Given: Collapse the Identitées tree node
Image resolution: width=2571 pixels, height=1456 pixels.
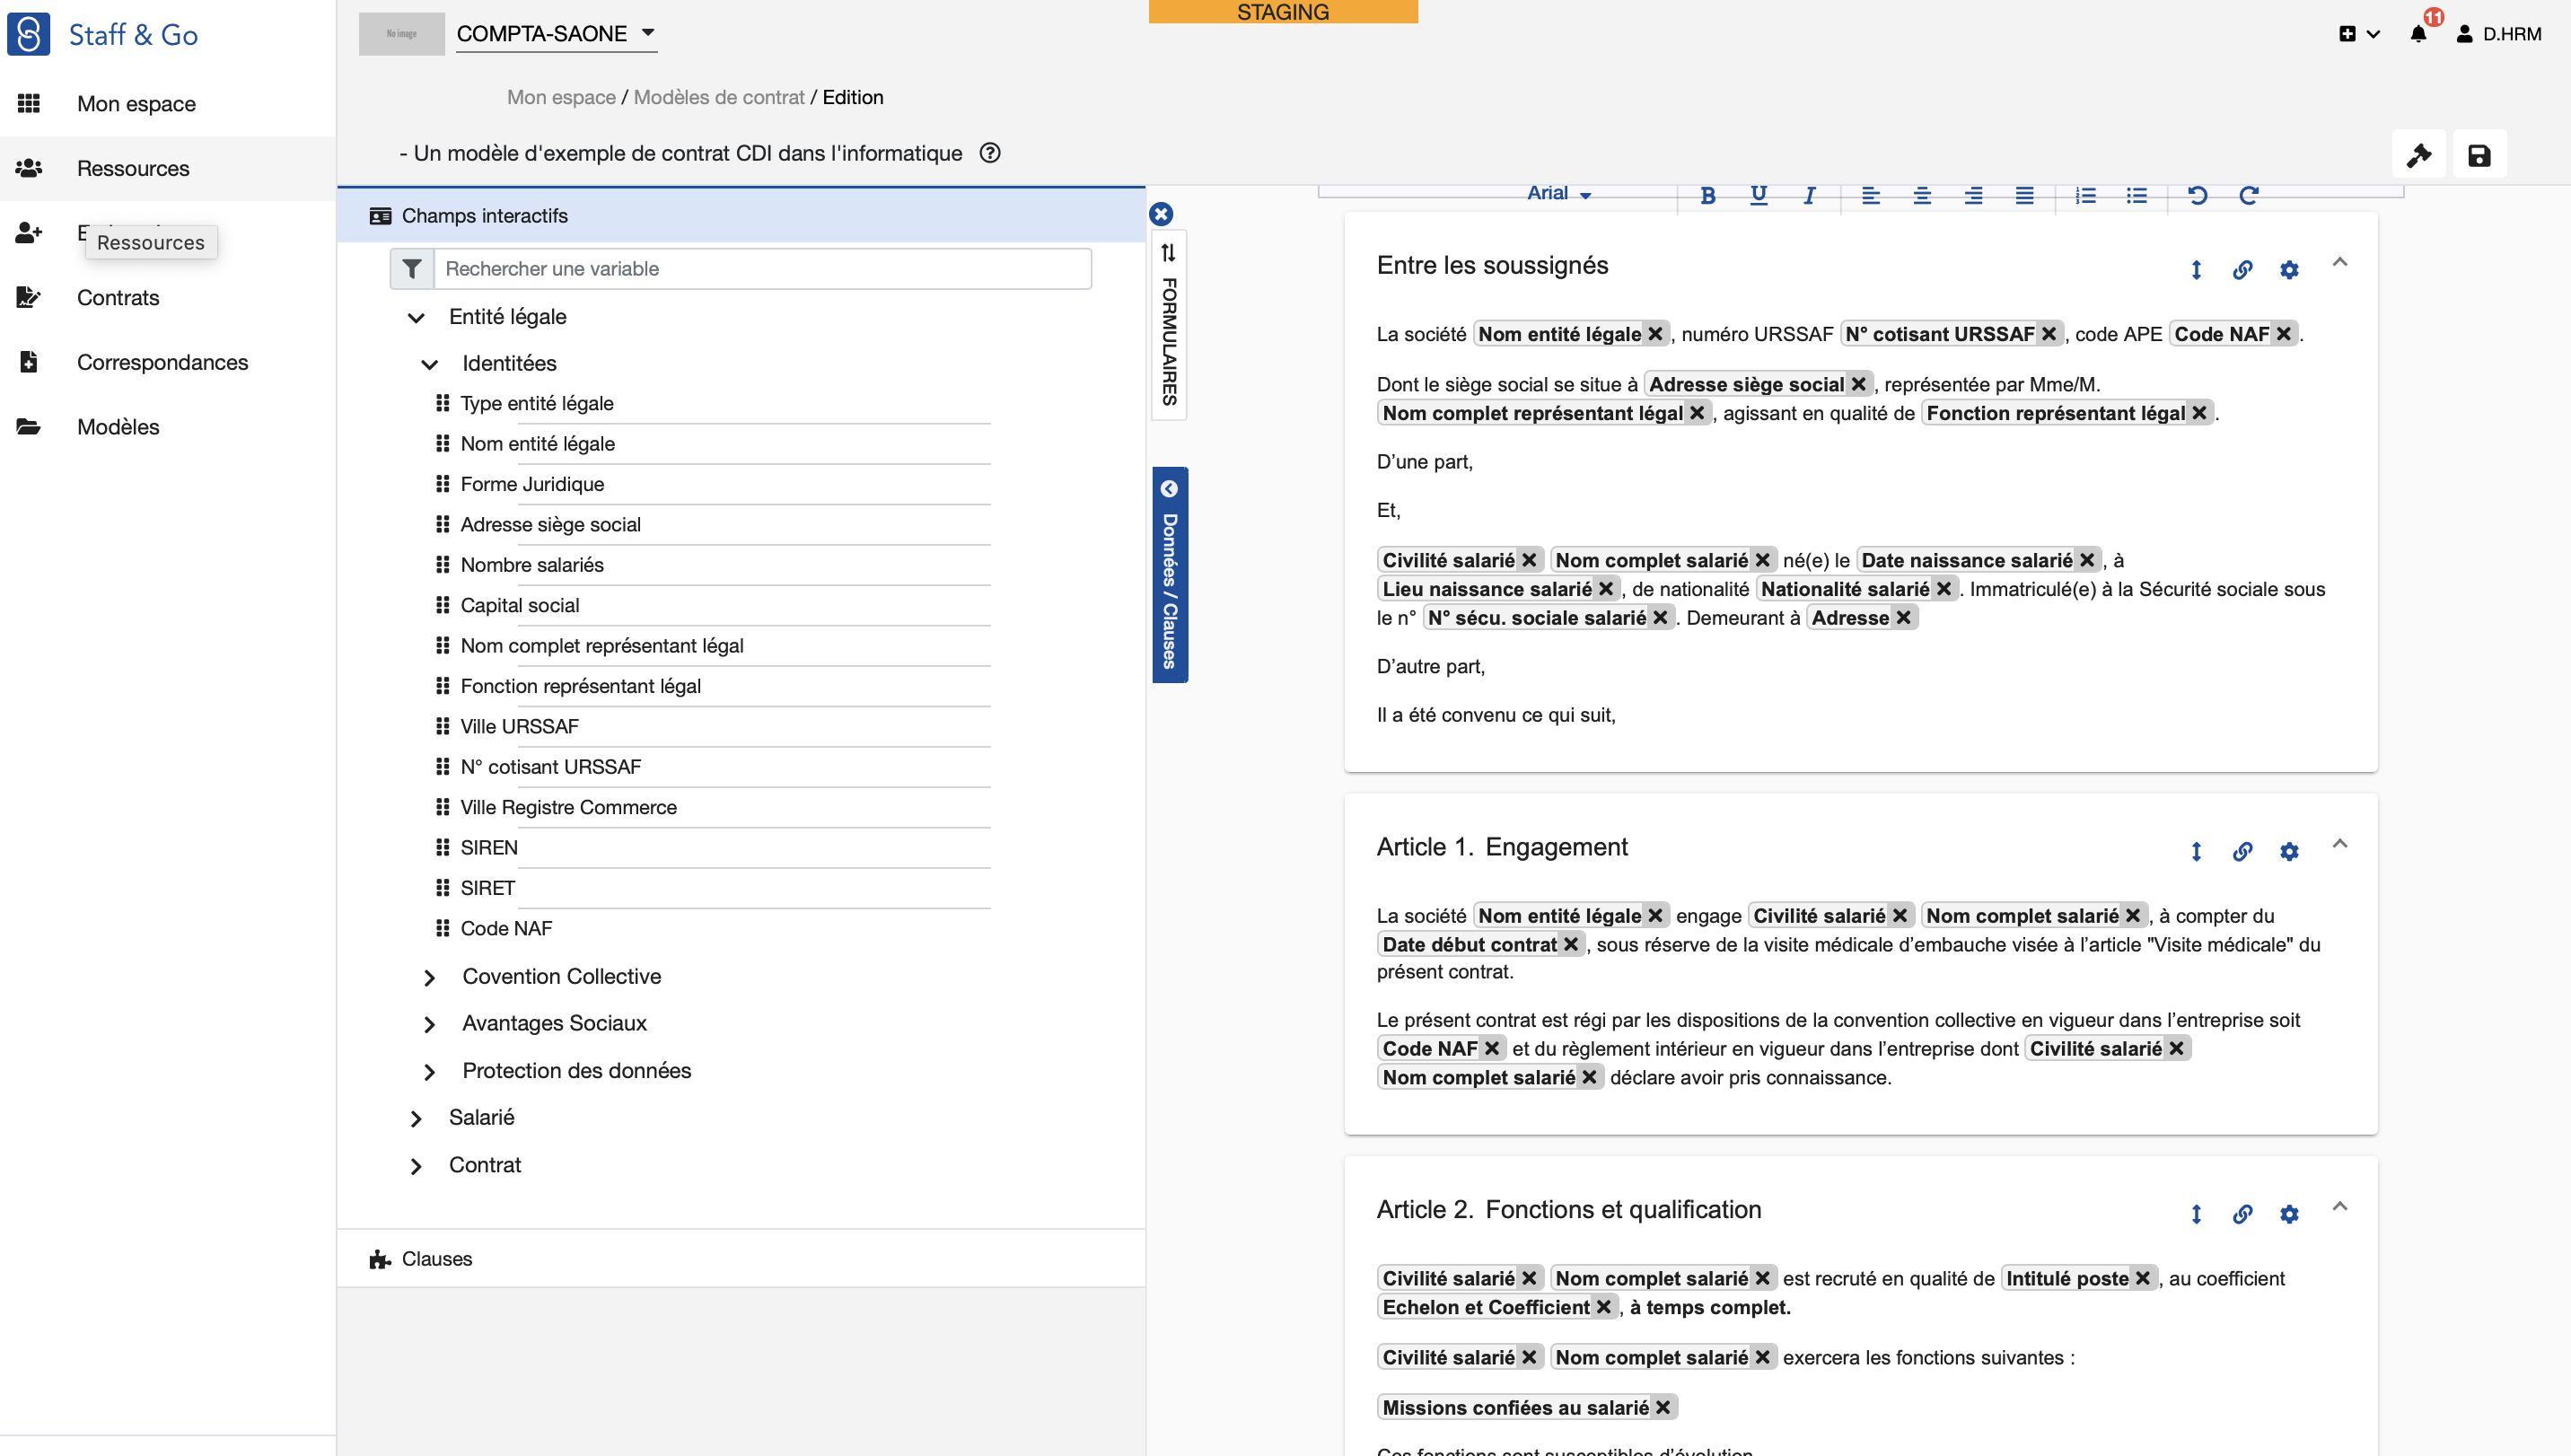Looking at the screenshot, I should tap(430, 364).
